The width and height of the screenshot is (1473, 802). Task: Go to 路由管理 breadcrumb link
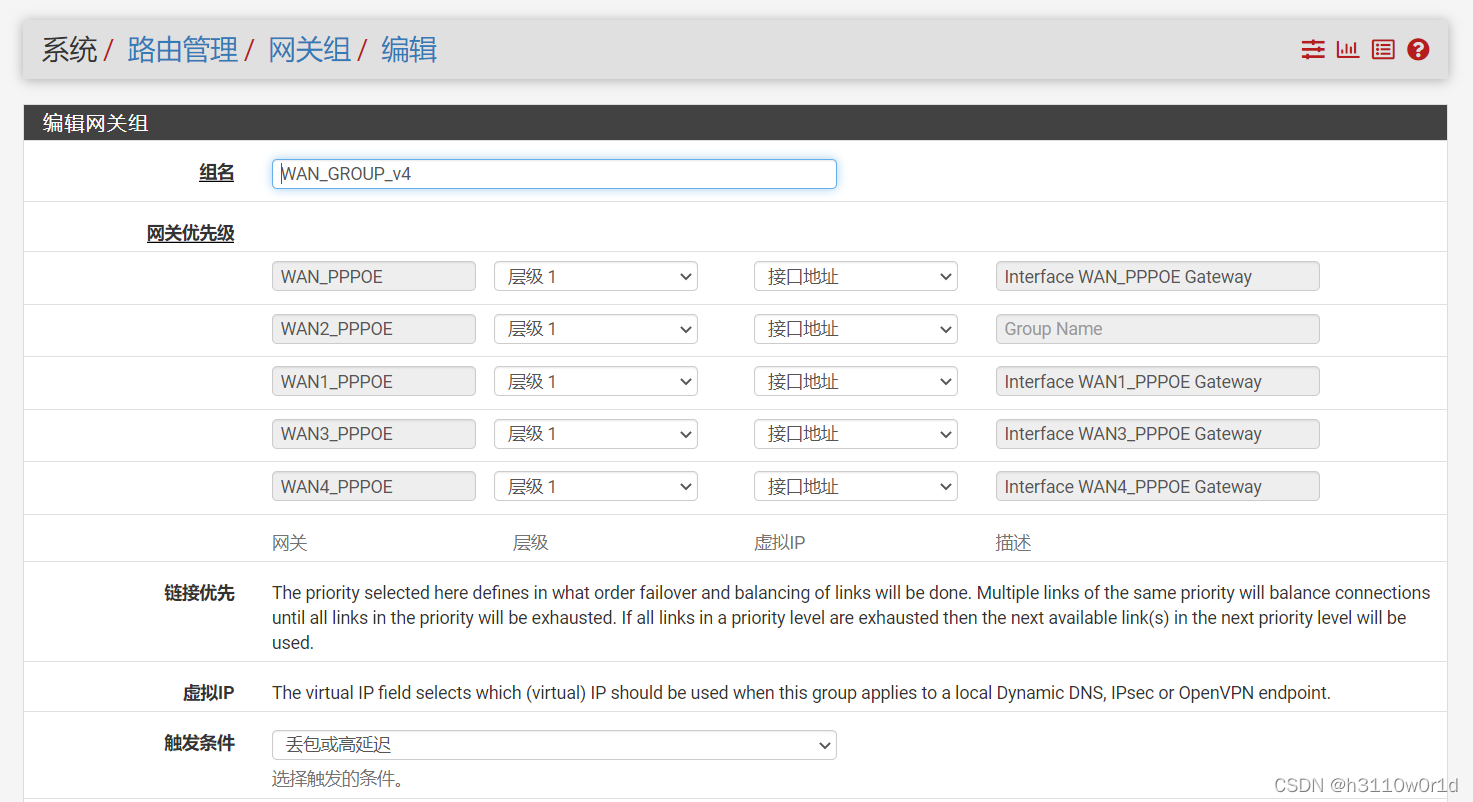coord(183,50)
